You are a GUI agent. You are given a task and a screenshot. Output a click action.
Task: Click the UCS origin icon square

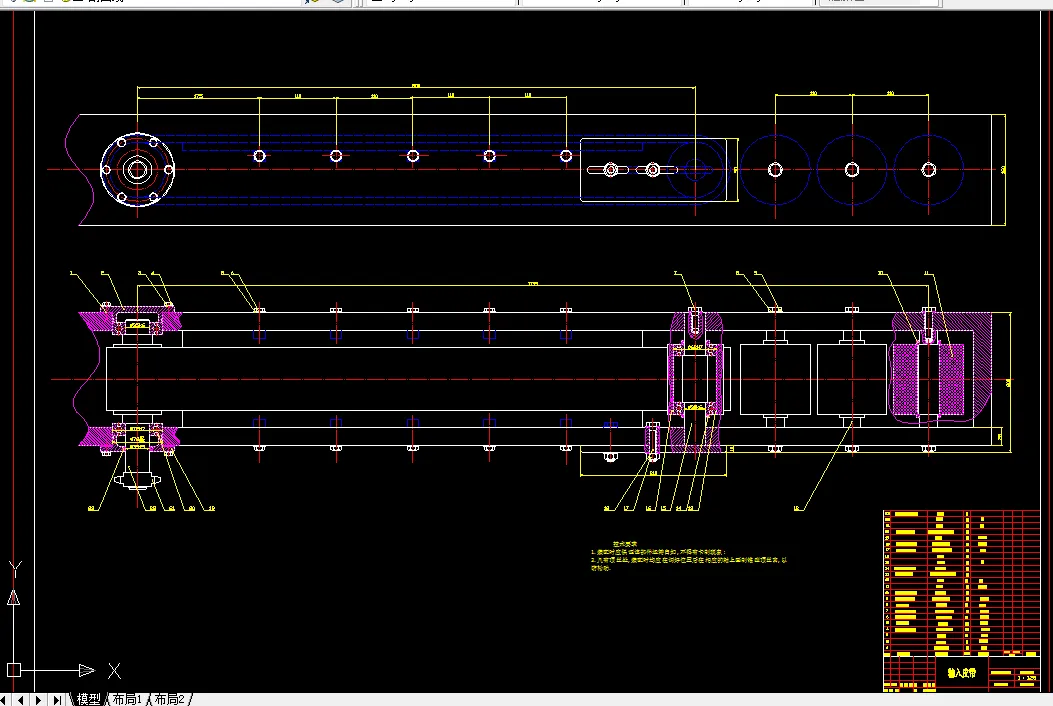13,670
